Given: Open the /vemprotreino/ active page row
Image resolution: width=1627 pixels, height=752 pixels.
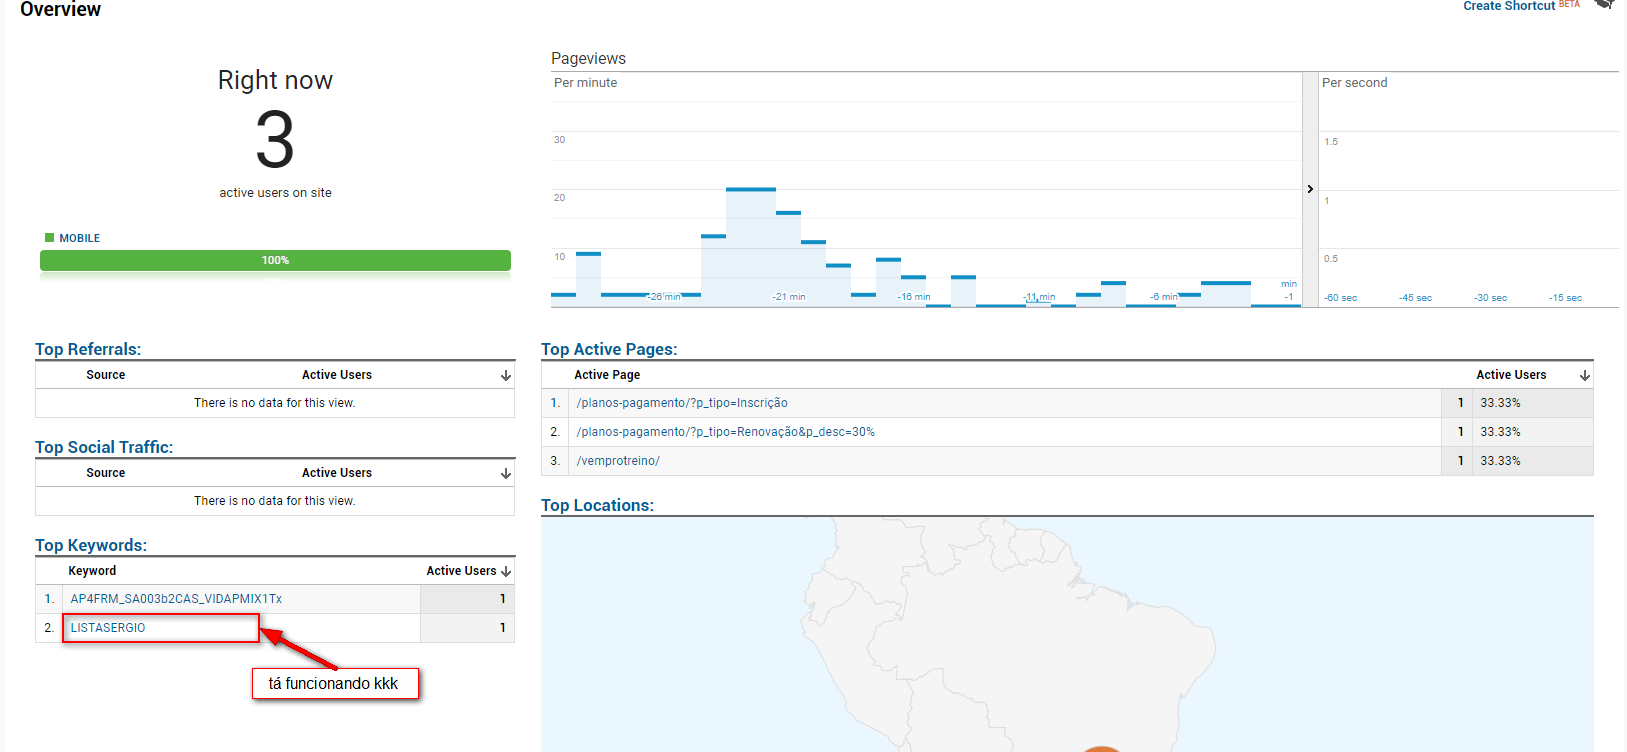Looking at the screenshot, I should 618,461.
